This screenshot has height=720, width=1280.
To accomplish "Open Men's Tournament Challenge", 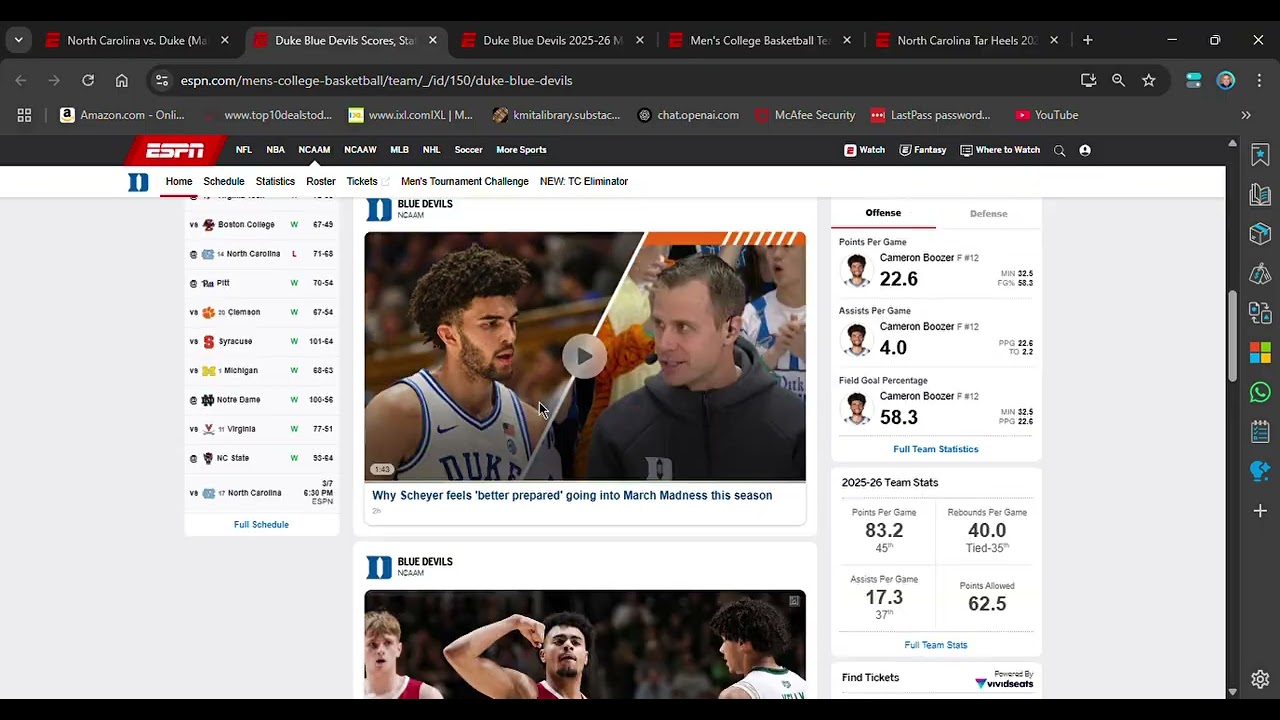I will tap(465, 182).
